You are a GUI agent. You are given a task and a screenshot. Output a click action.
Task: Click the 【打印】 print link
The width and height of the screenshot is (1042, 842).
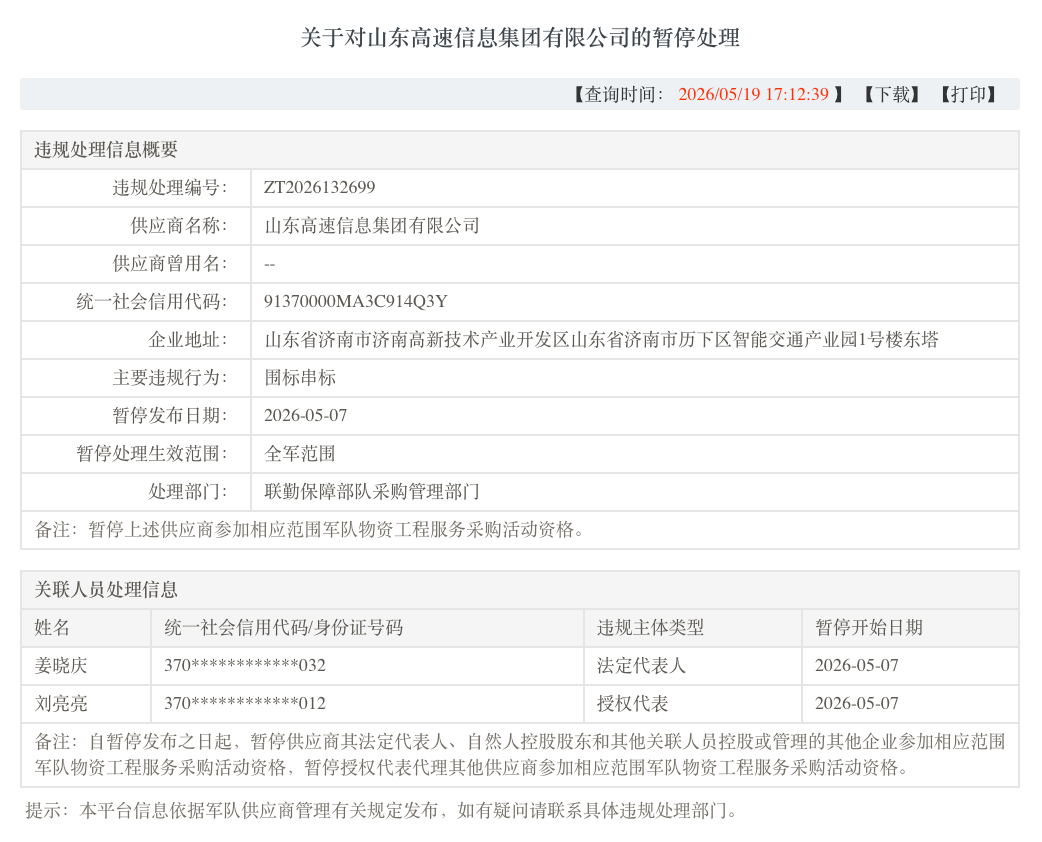point(968,94)
